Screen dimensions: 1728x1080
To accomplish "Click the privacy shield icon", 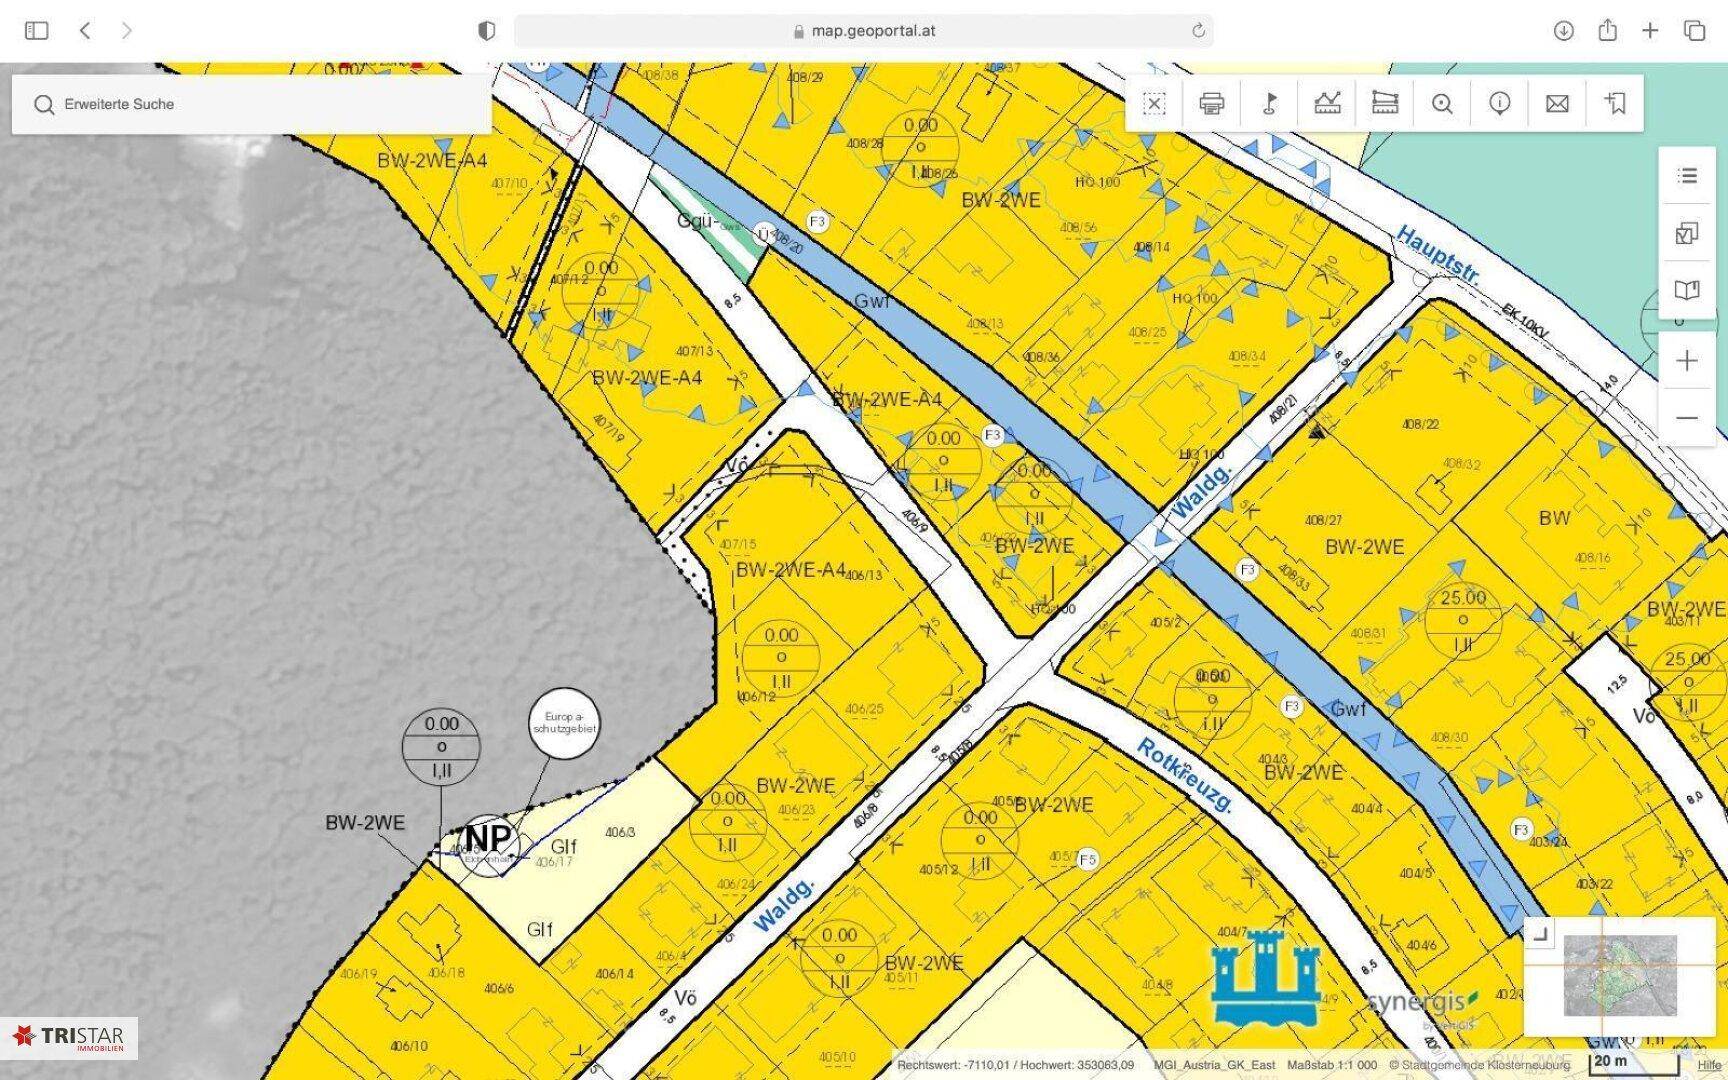I will pyautogui.click(x=486, y=31).
